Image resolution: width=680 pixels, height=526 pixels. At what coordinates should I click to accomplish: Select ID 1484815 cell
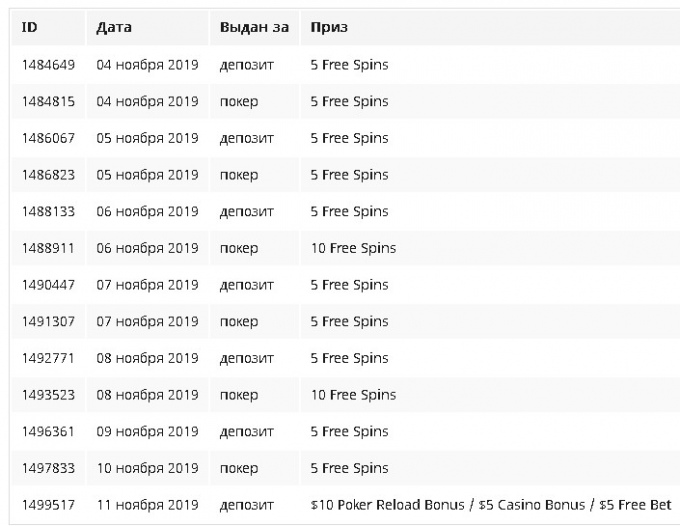point(49,101)
